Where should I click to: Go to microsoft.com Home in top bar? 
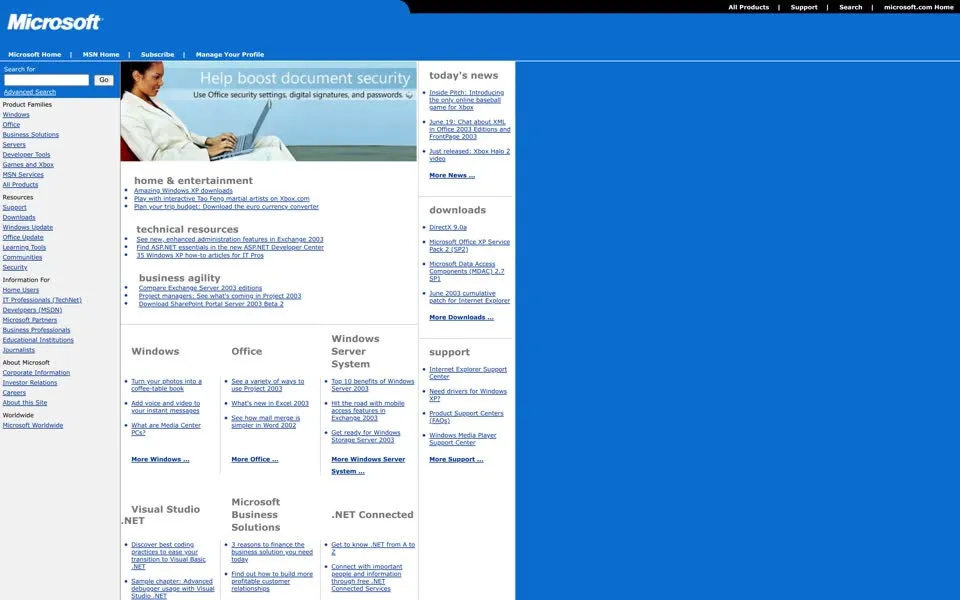pos(918,7)
